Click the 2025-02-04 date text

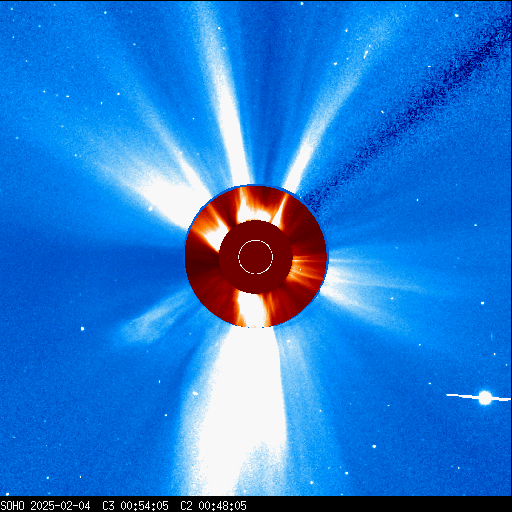(x=60, y=506)
